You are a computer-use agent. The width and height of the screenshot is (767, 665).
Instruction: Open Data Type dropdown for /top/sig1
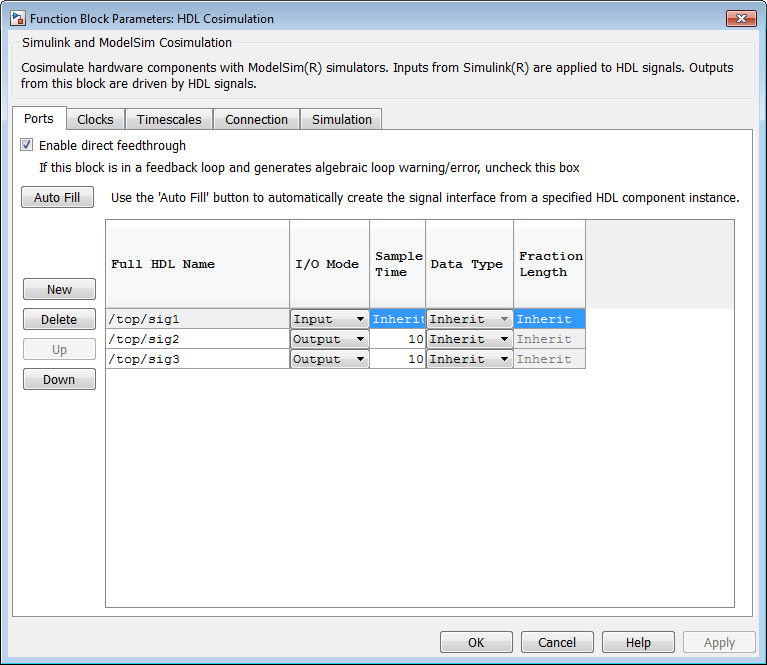pyautogui.click(x=470, y=319)
